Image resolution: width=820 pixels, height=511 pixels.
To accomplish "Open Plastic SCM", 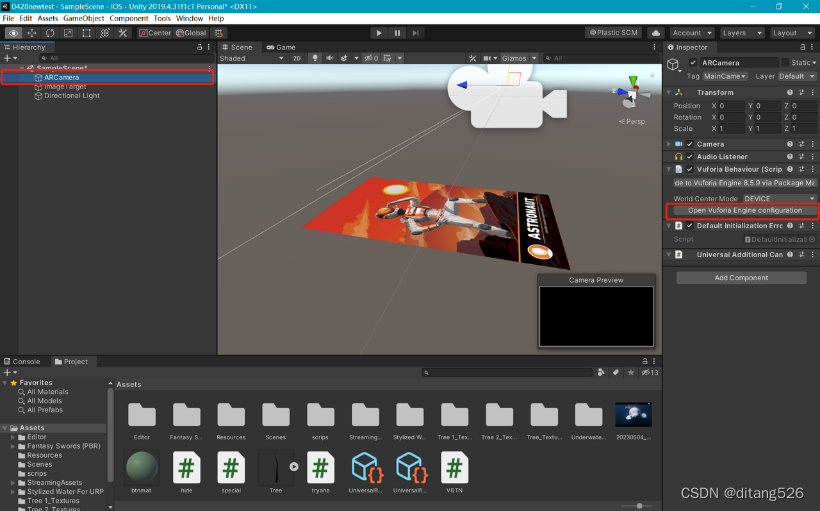I will tap(613, 32).
